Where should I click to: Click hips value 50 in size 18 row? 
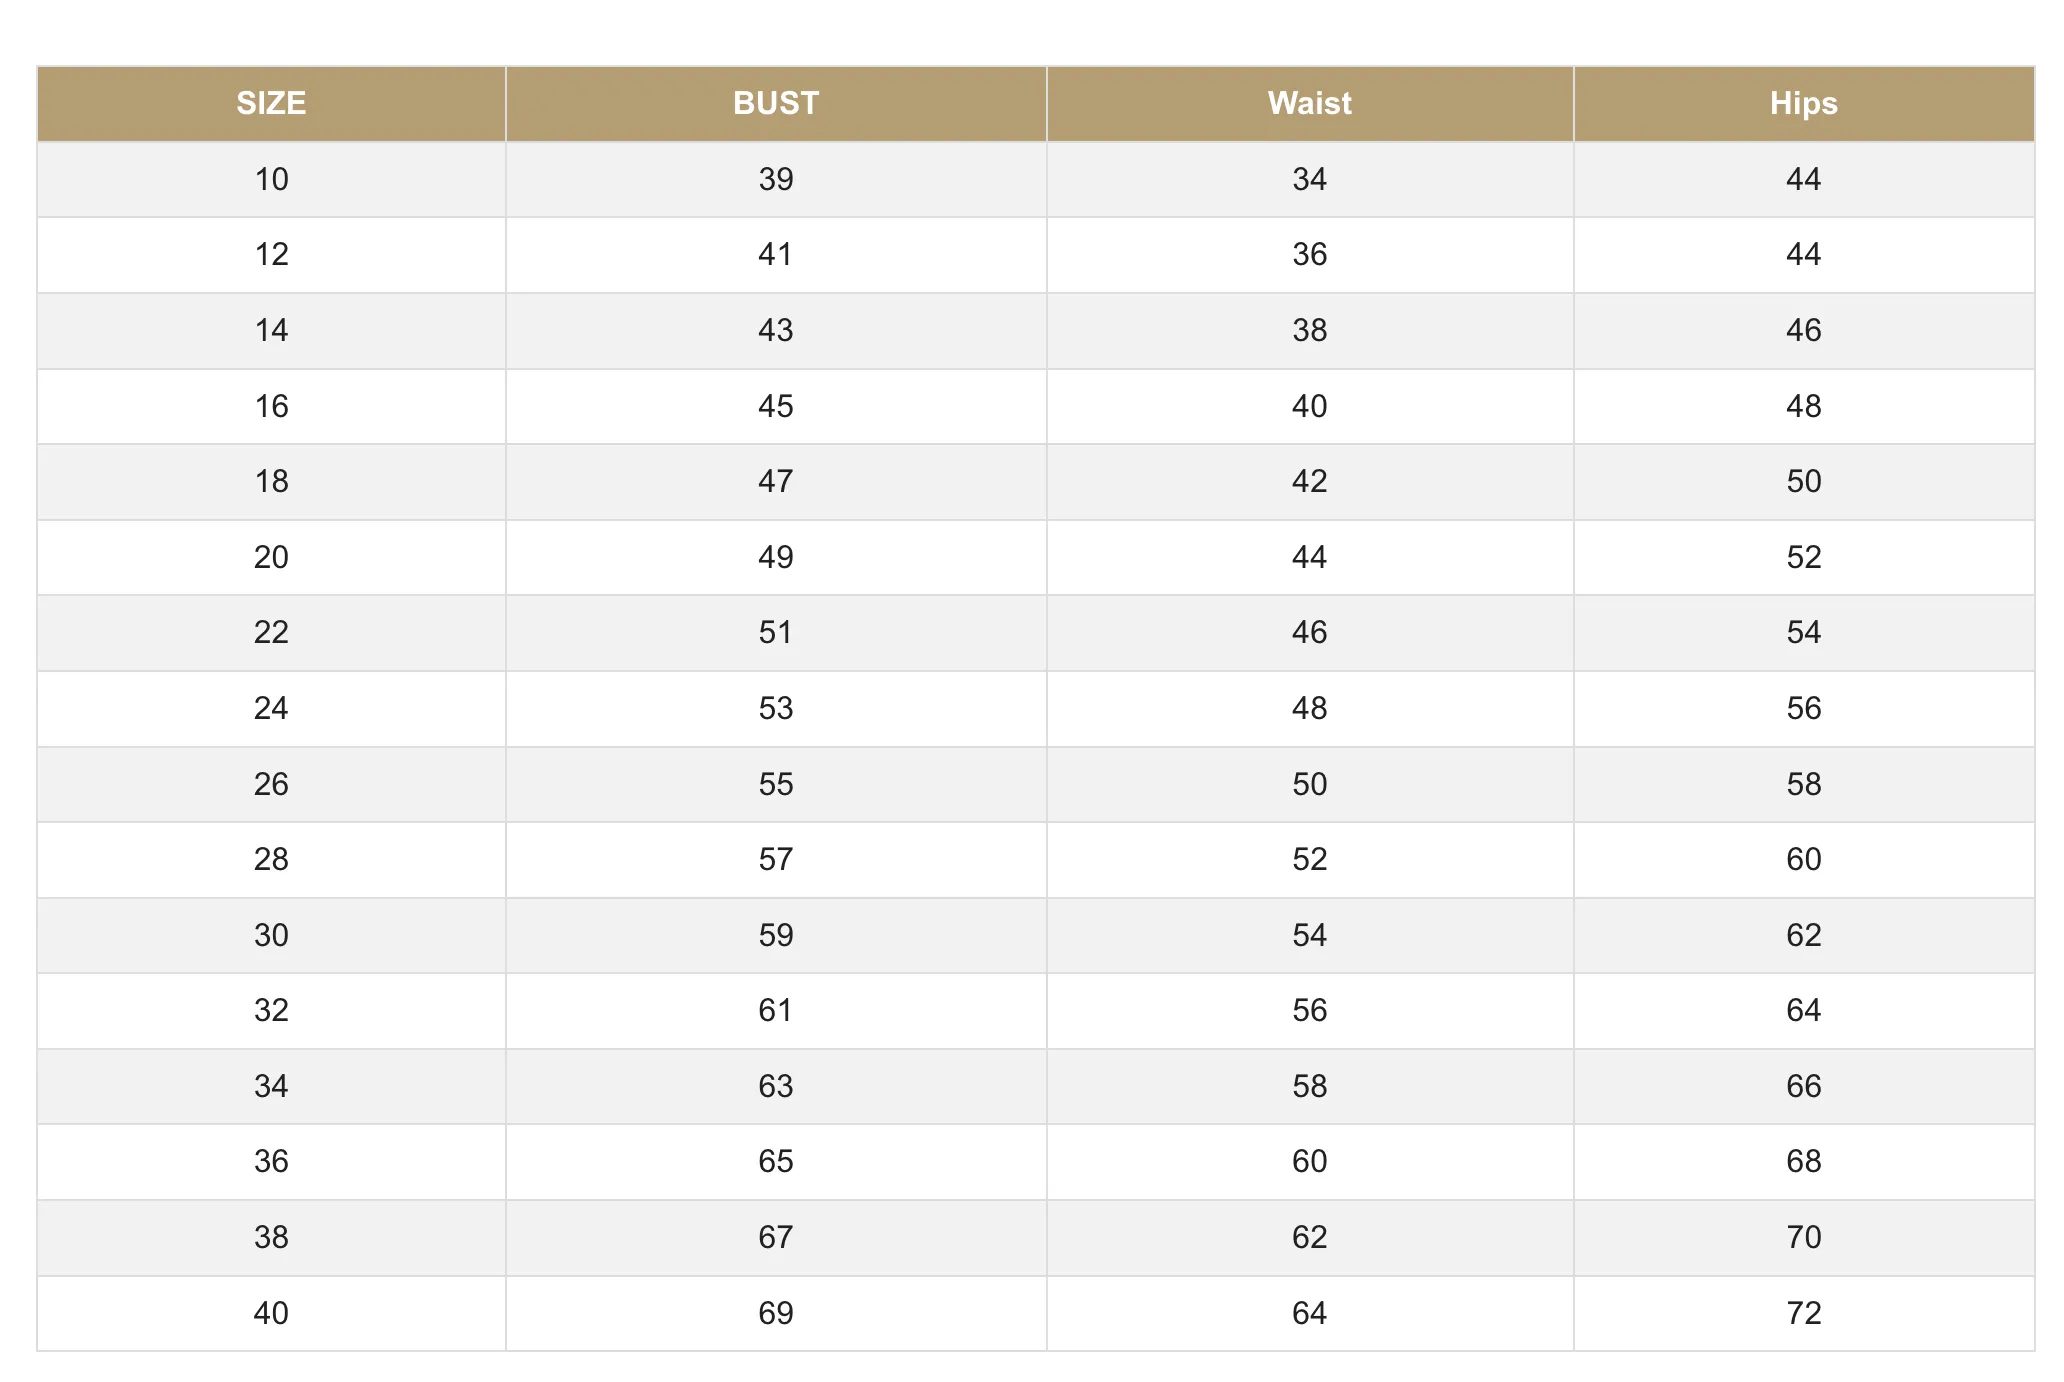[x=1804, y=481]
